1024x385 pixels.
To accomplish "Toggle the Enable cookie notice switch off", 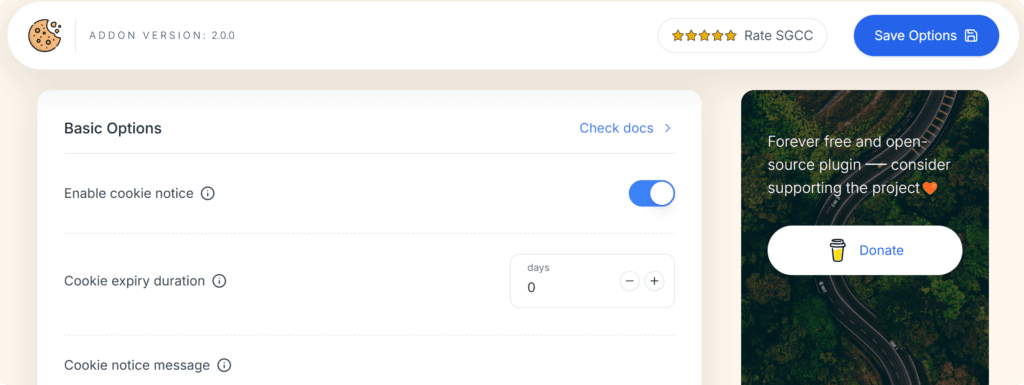I will [652, 194].
